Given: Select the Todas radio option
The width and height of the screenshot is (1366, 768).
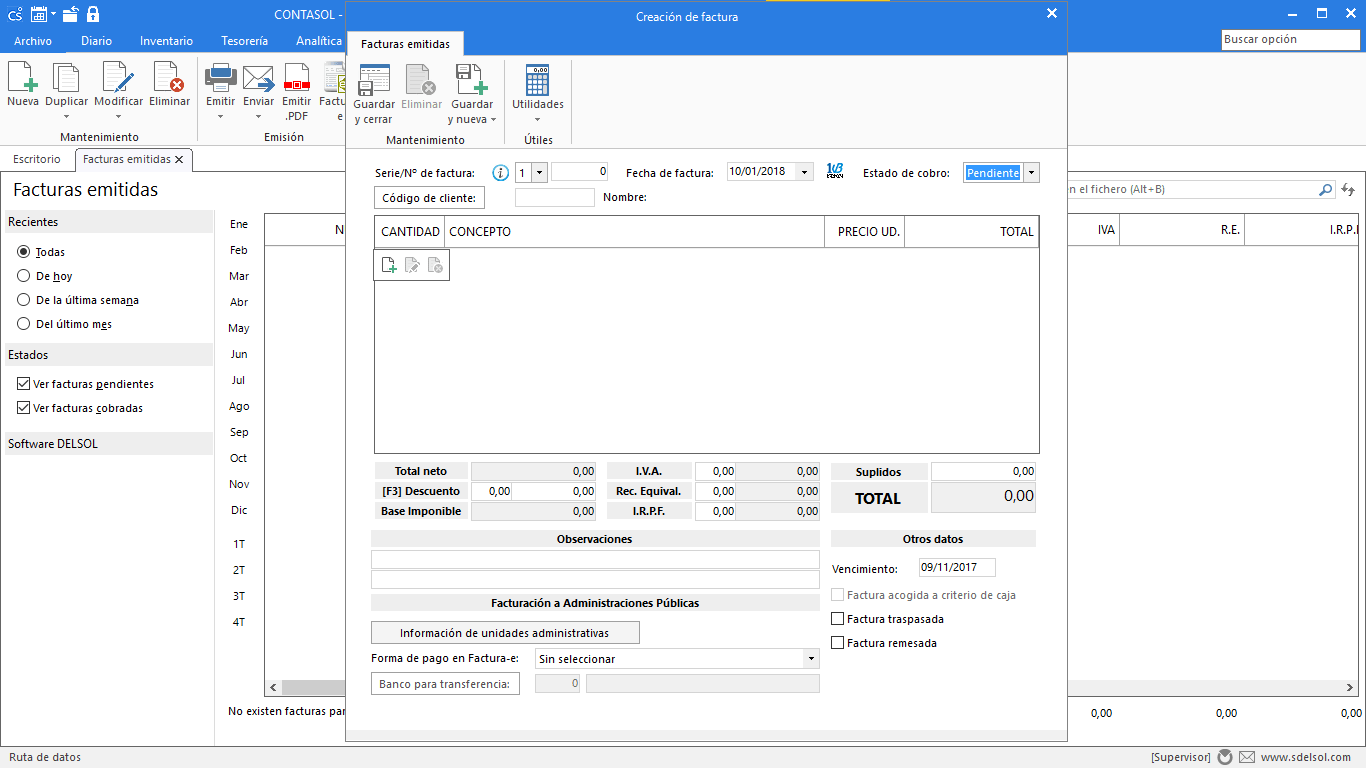Looking at the screenshot, I should (x=24, y=252).
